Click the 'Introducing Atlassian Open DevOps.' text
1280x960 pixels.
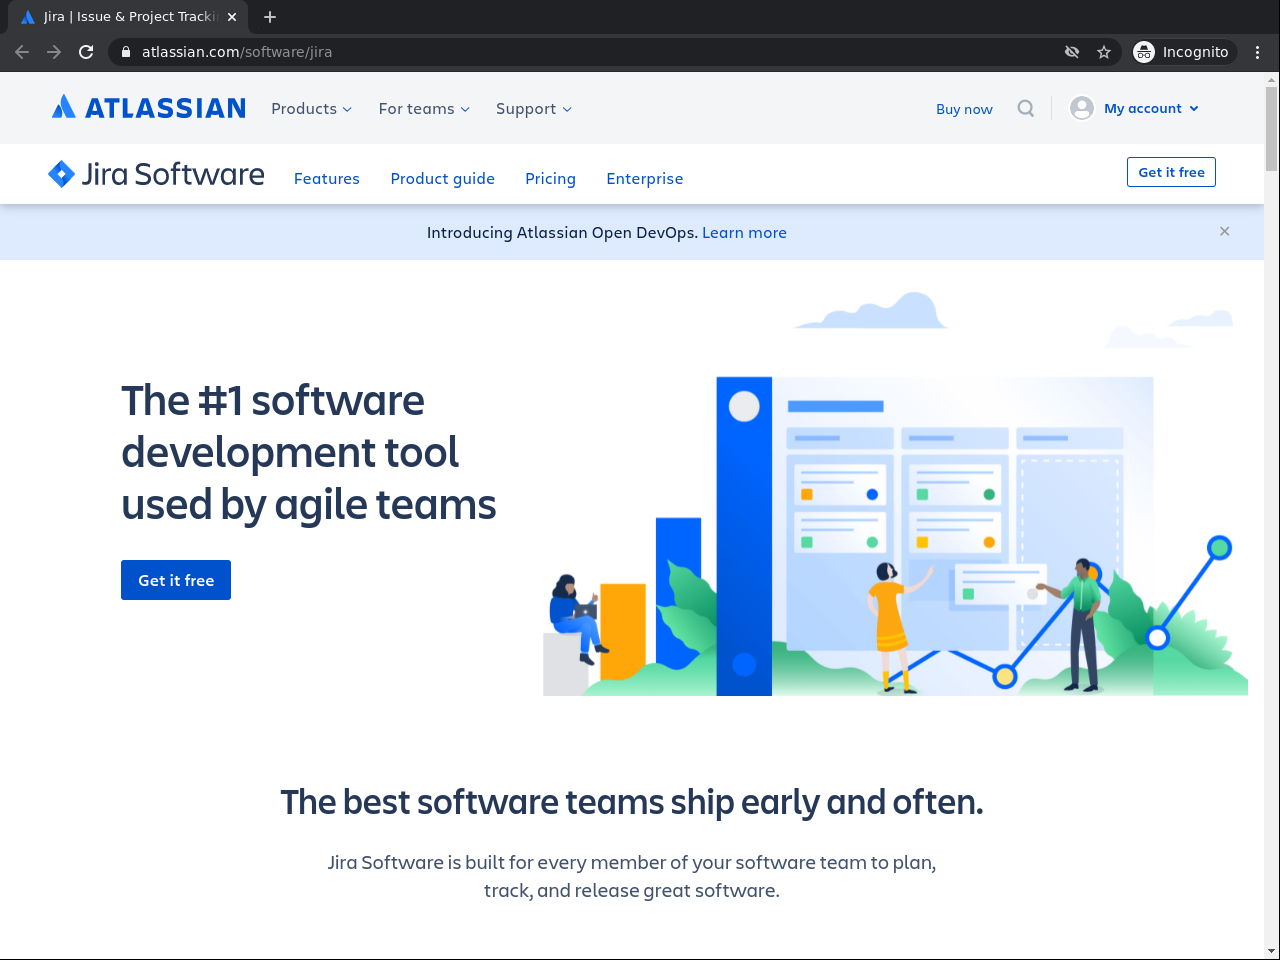tap(562, 232)
